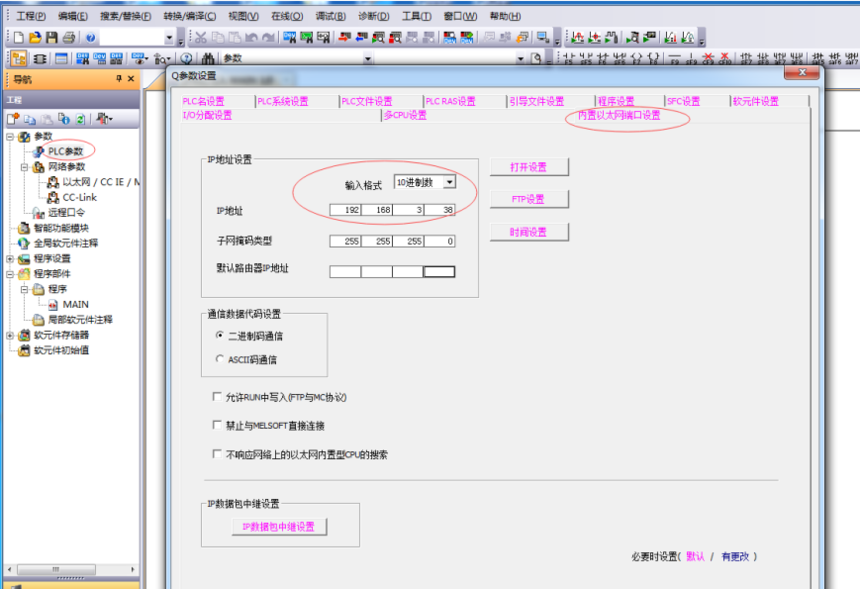Insert open contact using F5 ladder icon
Viewport: 860px width, 589px height.
pos(568,58)
